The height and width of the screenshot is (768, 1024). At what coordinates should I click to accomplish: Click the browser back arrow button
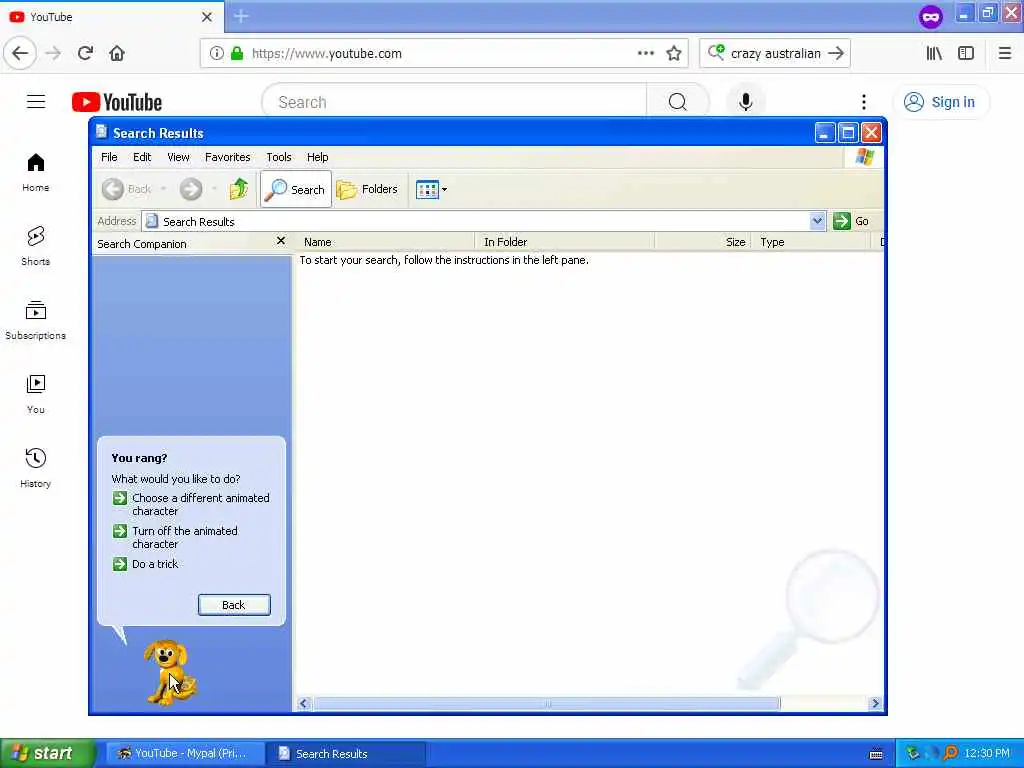pyautogui.click(x=20, y=53)
